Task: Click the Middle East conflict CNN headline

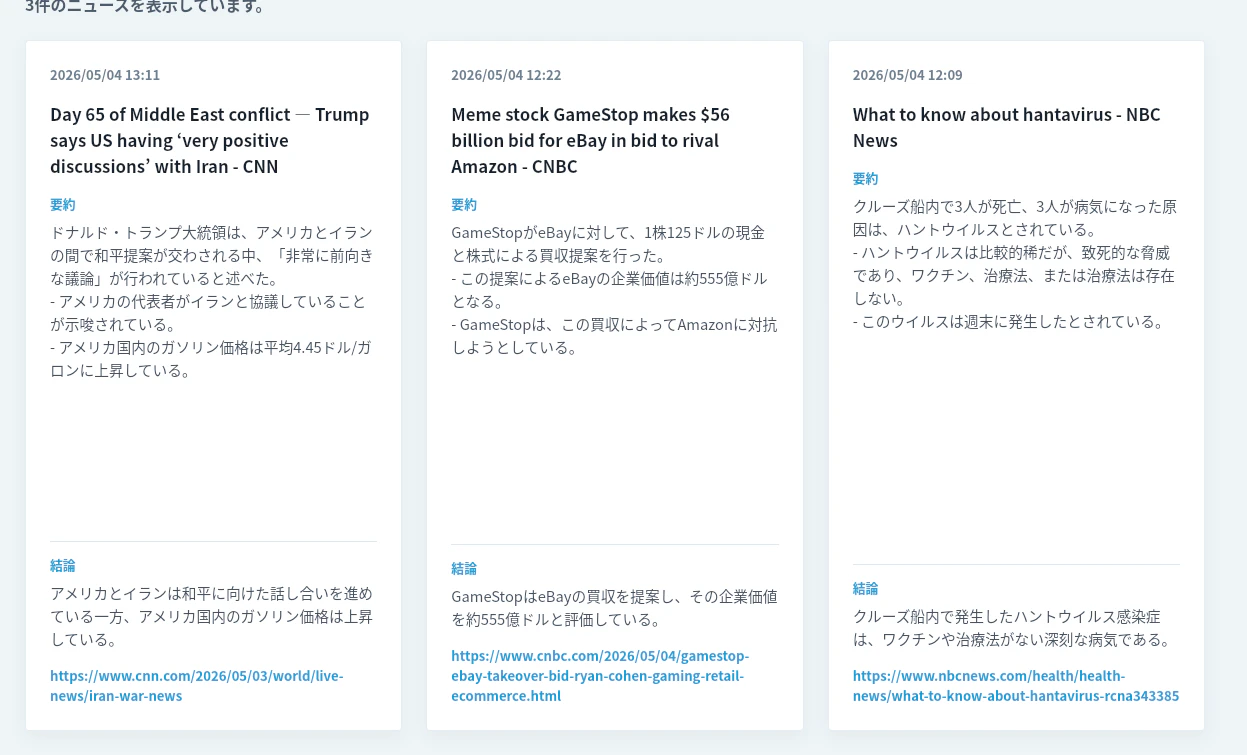Action: tap(210, 140)
